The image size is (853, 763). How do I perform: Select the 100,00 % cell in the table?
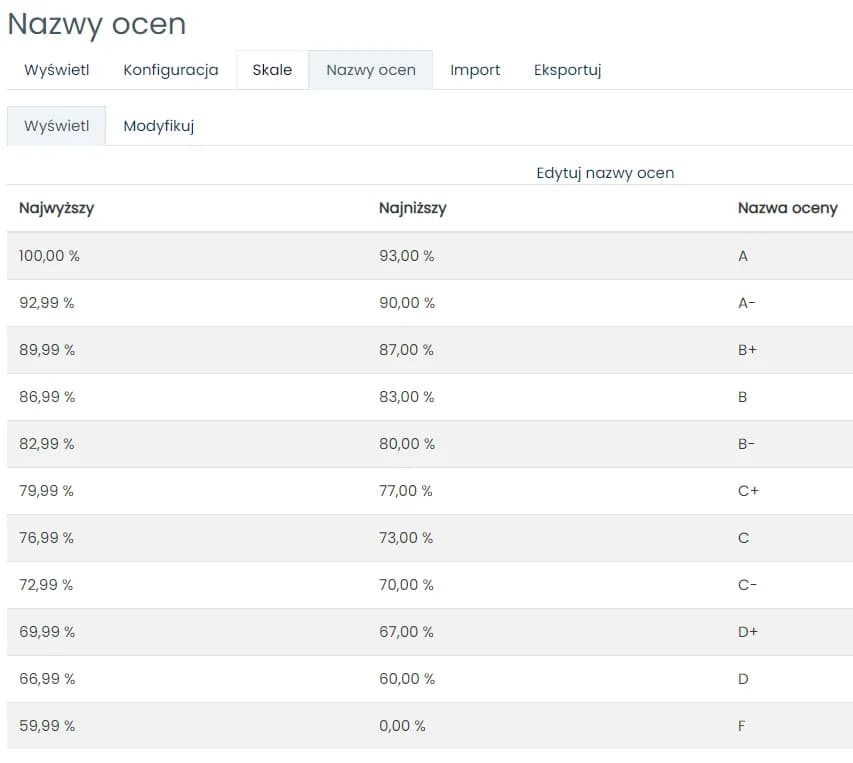pyautogui.click(x=49, y=256)
